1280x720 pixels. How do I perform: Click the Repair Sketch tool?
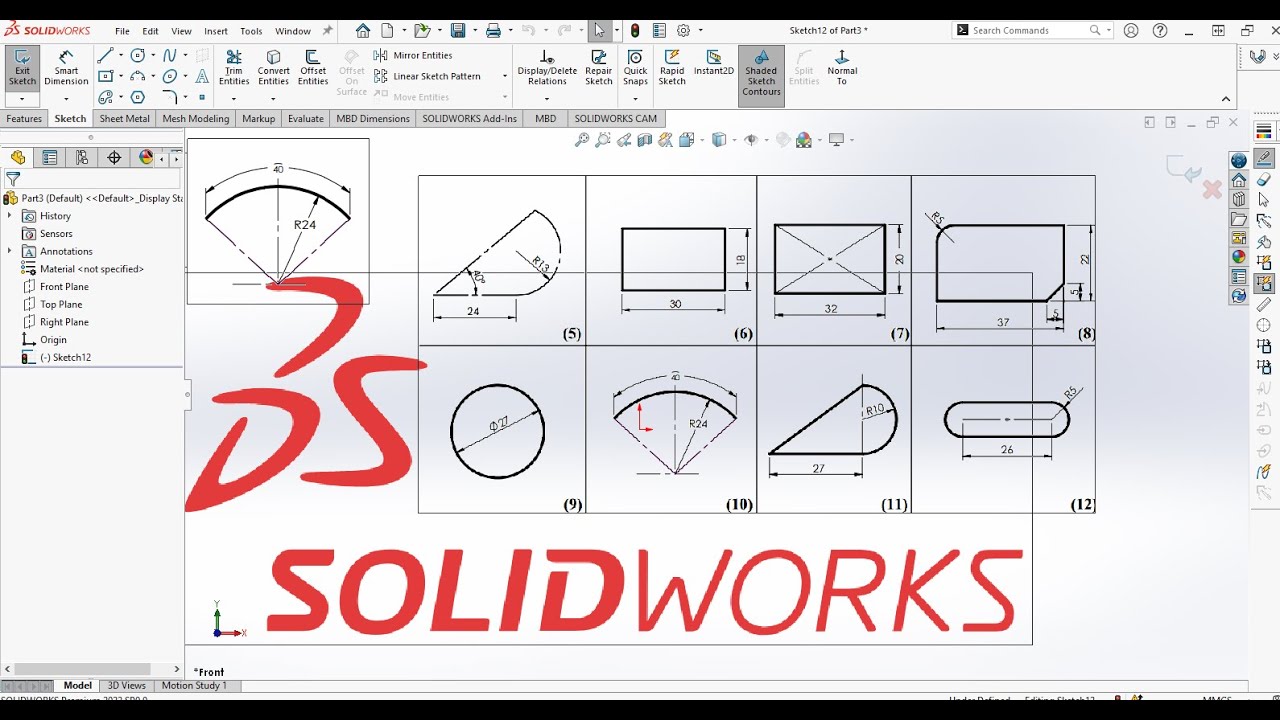point(599,68)
